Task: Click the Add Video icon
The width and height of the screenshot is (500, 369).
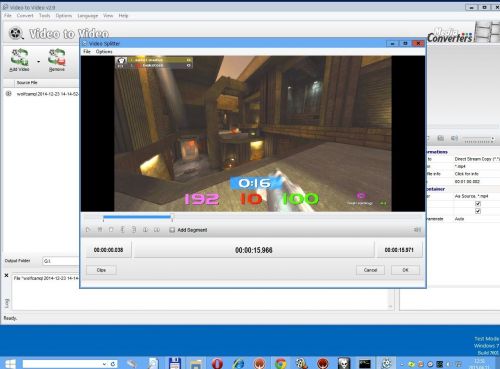Action: 20,60
